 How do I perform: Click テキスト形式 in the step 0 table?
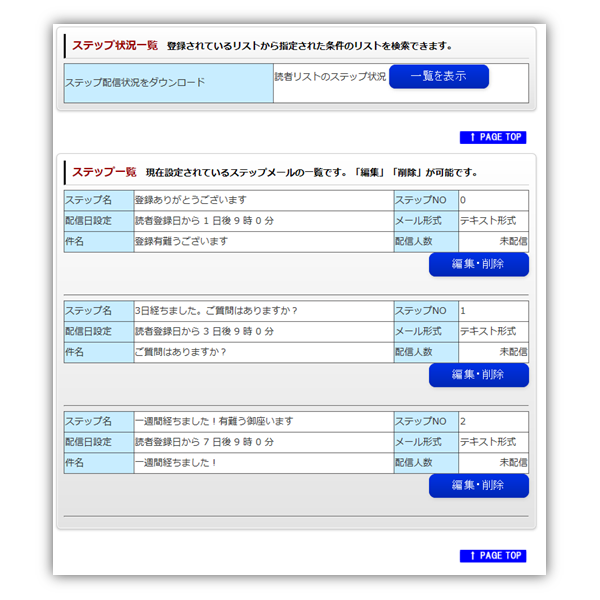[x=488, y=221]
